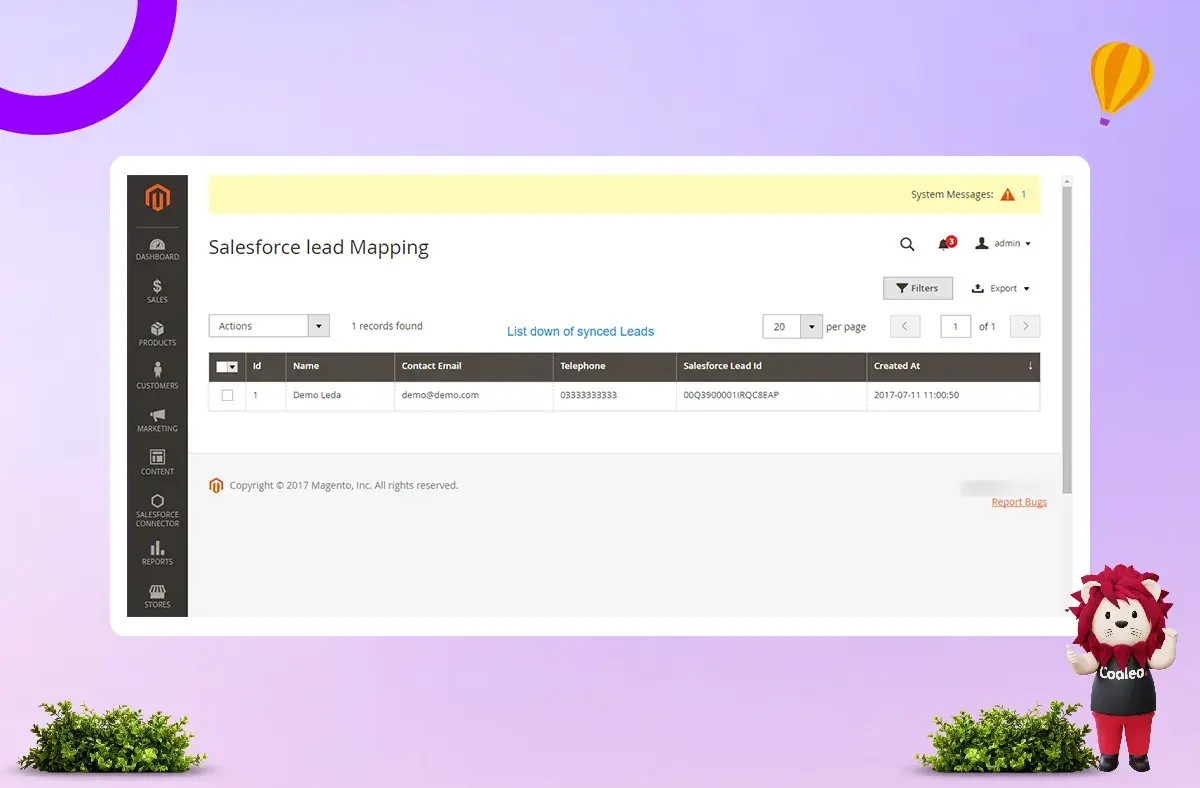Open the Sales dollar icon menu

click(x=157, y=292)
